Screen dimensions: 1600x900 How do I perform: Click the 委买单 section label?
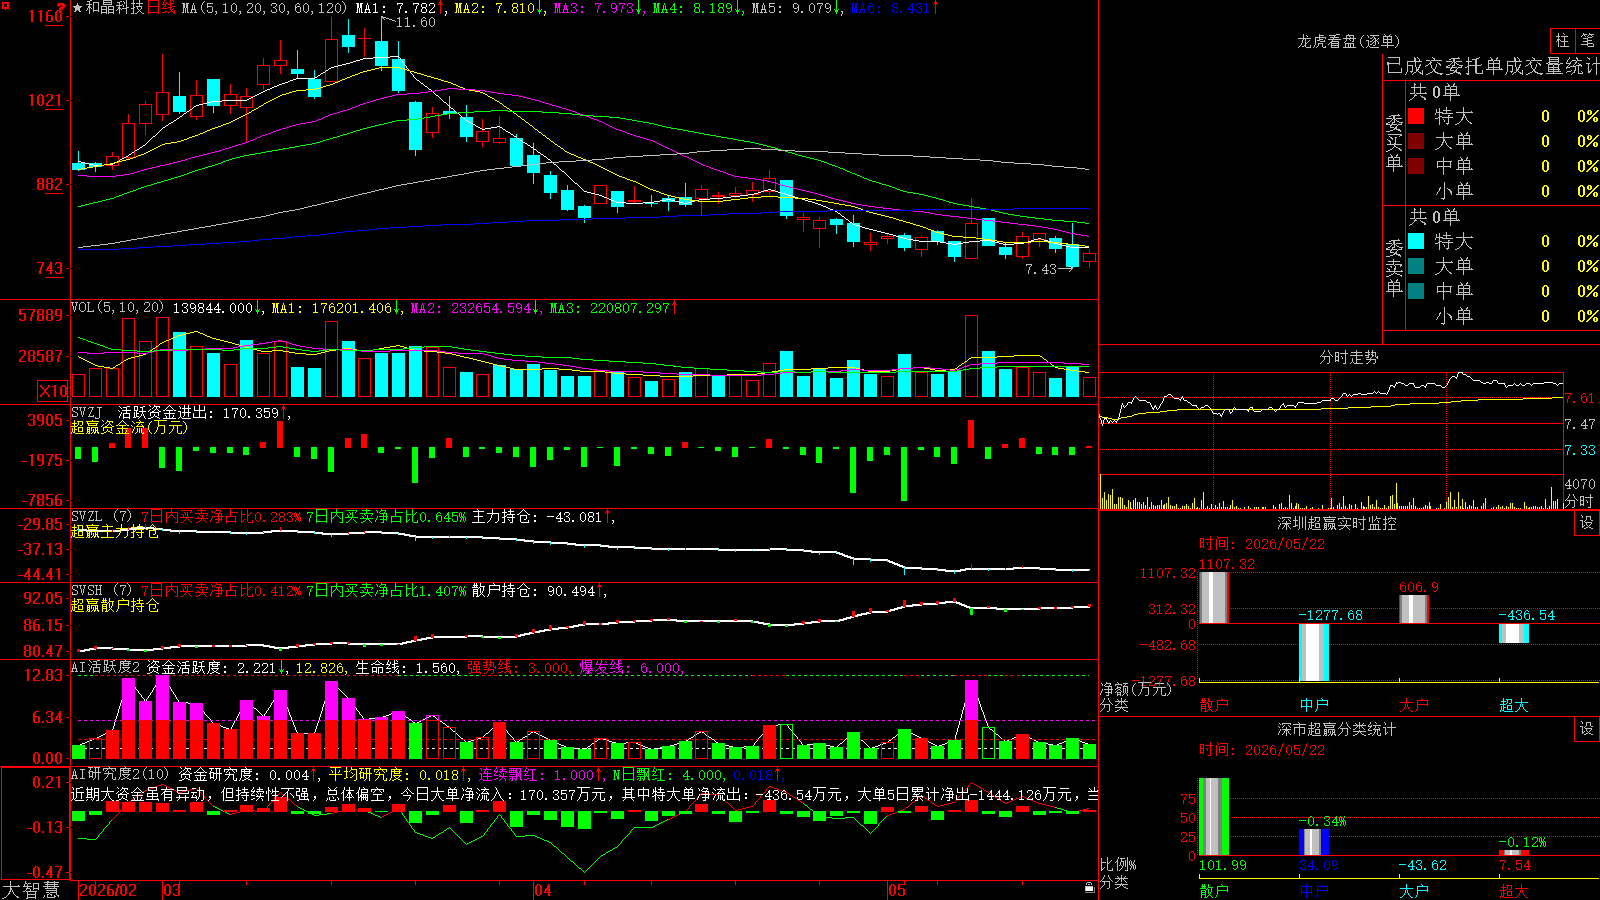(1394, 143)
